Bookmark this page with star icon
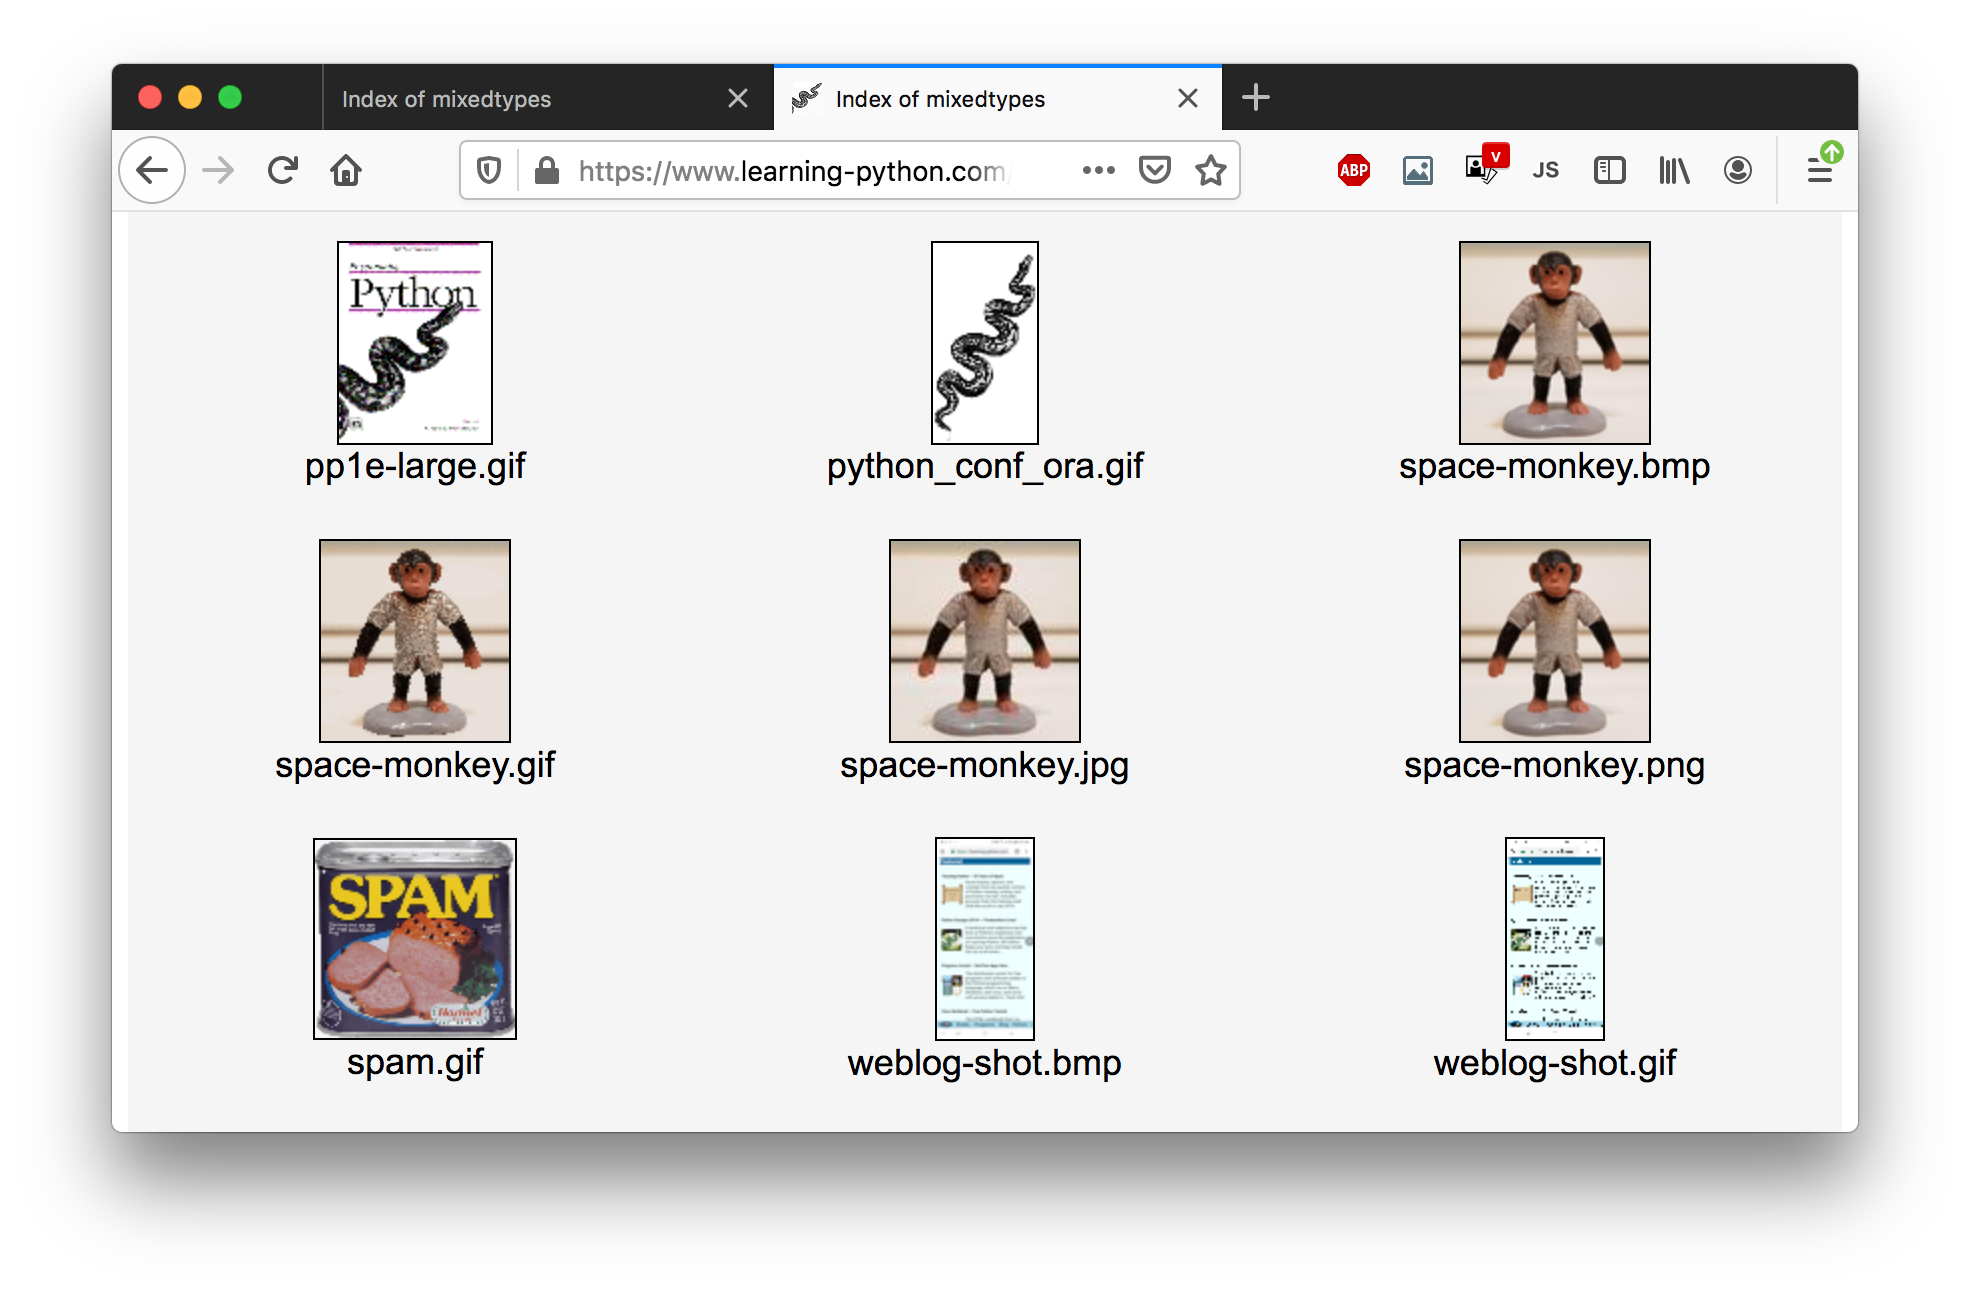Viewport: 1970px width, 1292px height. (1210, 171)
